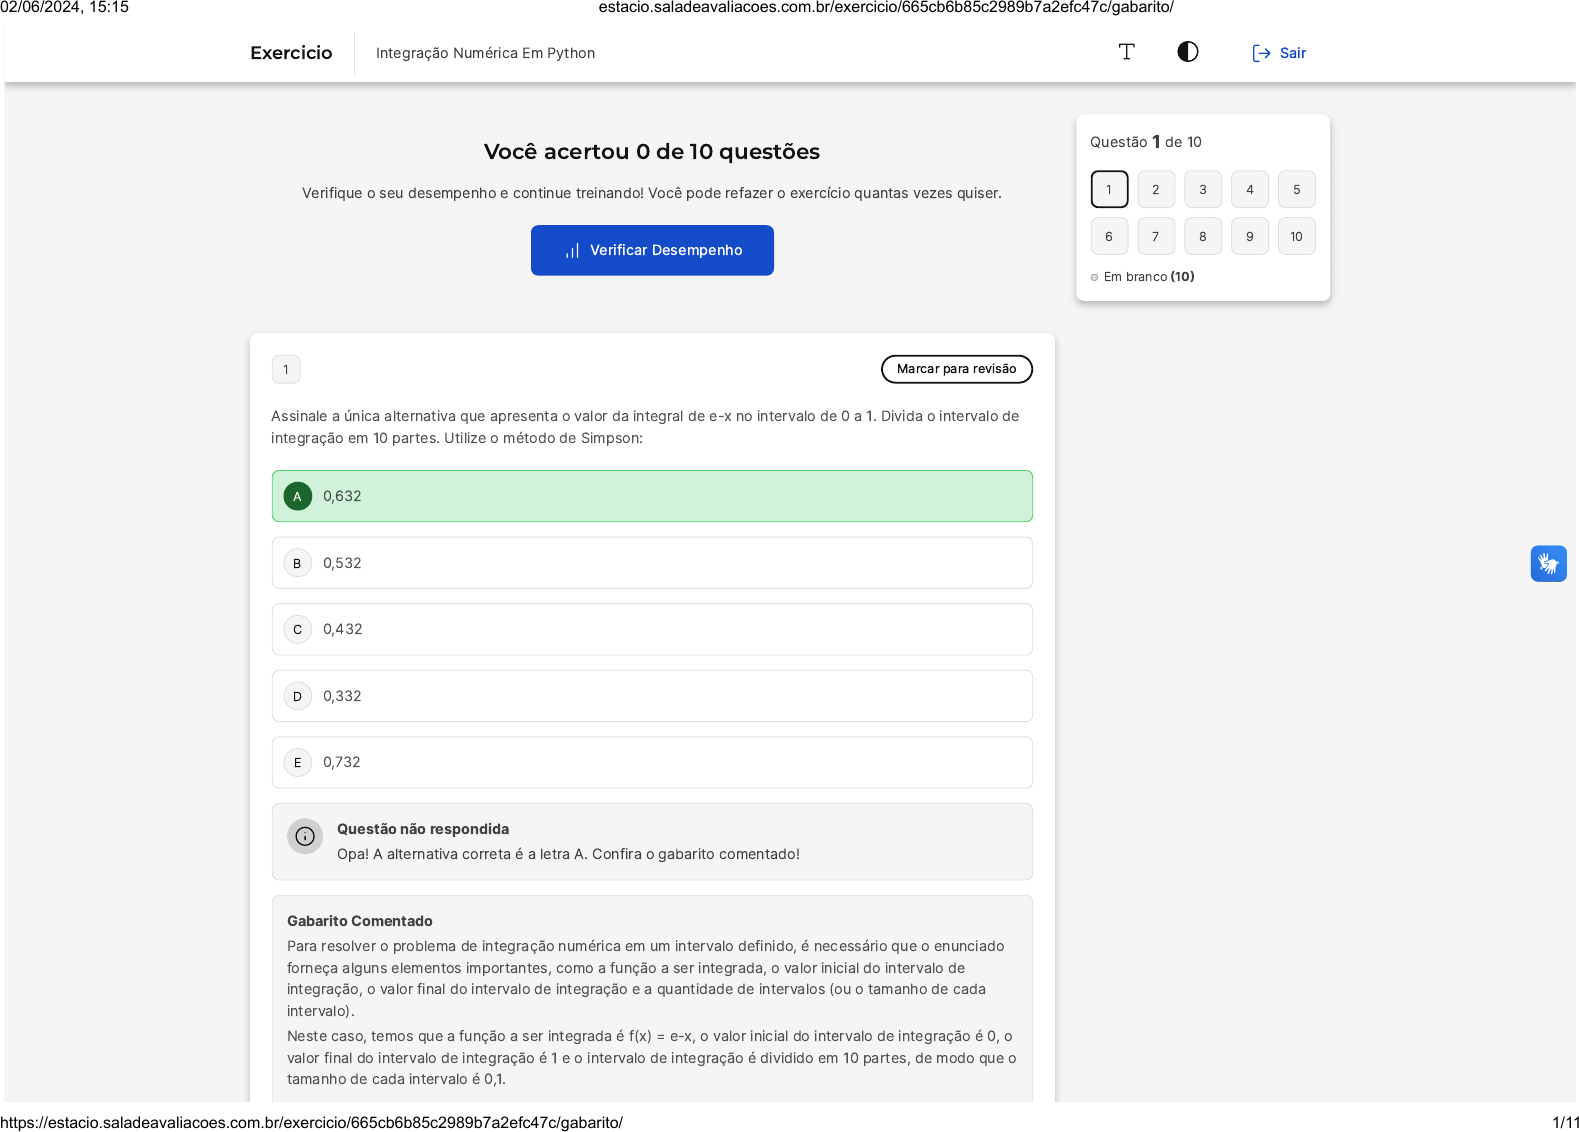
Task: Click Marcar para revisão button
Action: point(956,369)
